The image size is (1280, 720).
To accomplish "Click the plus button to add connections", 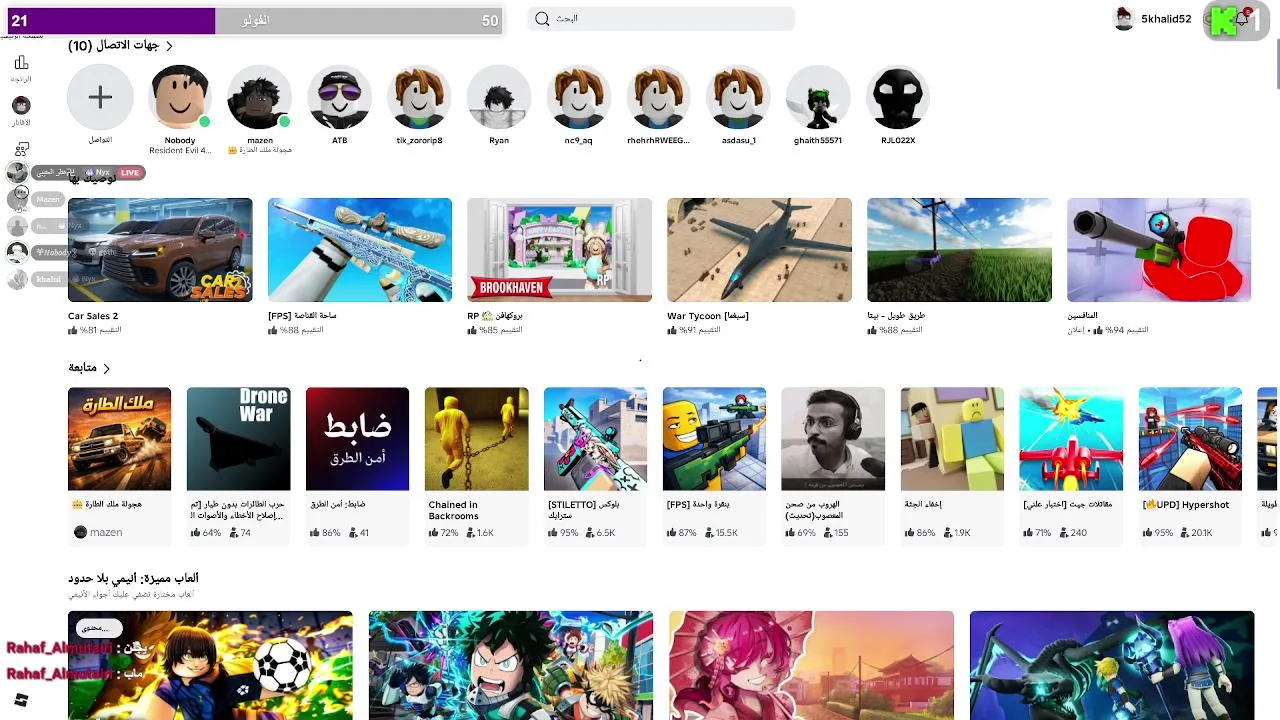I will tap(100, 97).
